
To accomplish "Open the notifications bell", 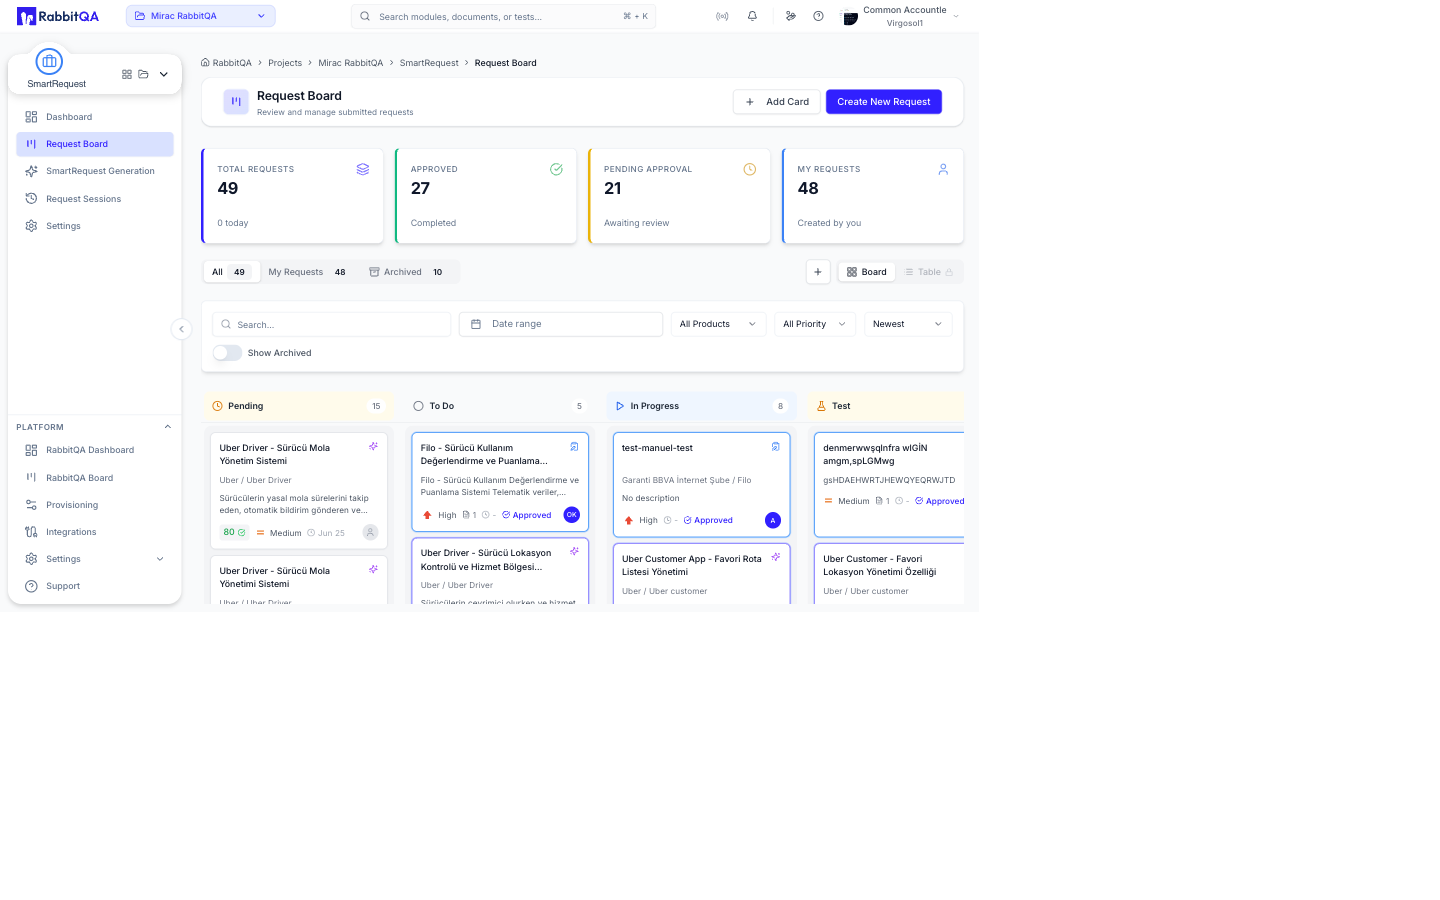I will (752, 16).
